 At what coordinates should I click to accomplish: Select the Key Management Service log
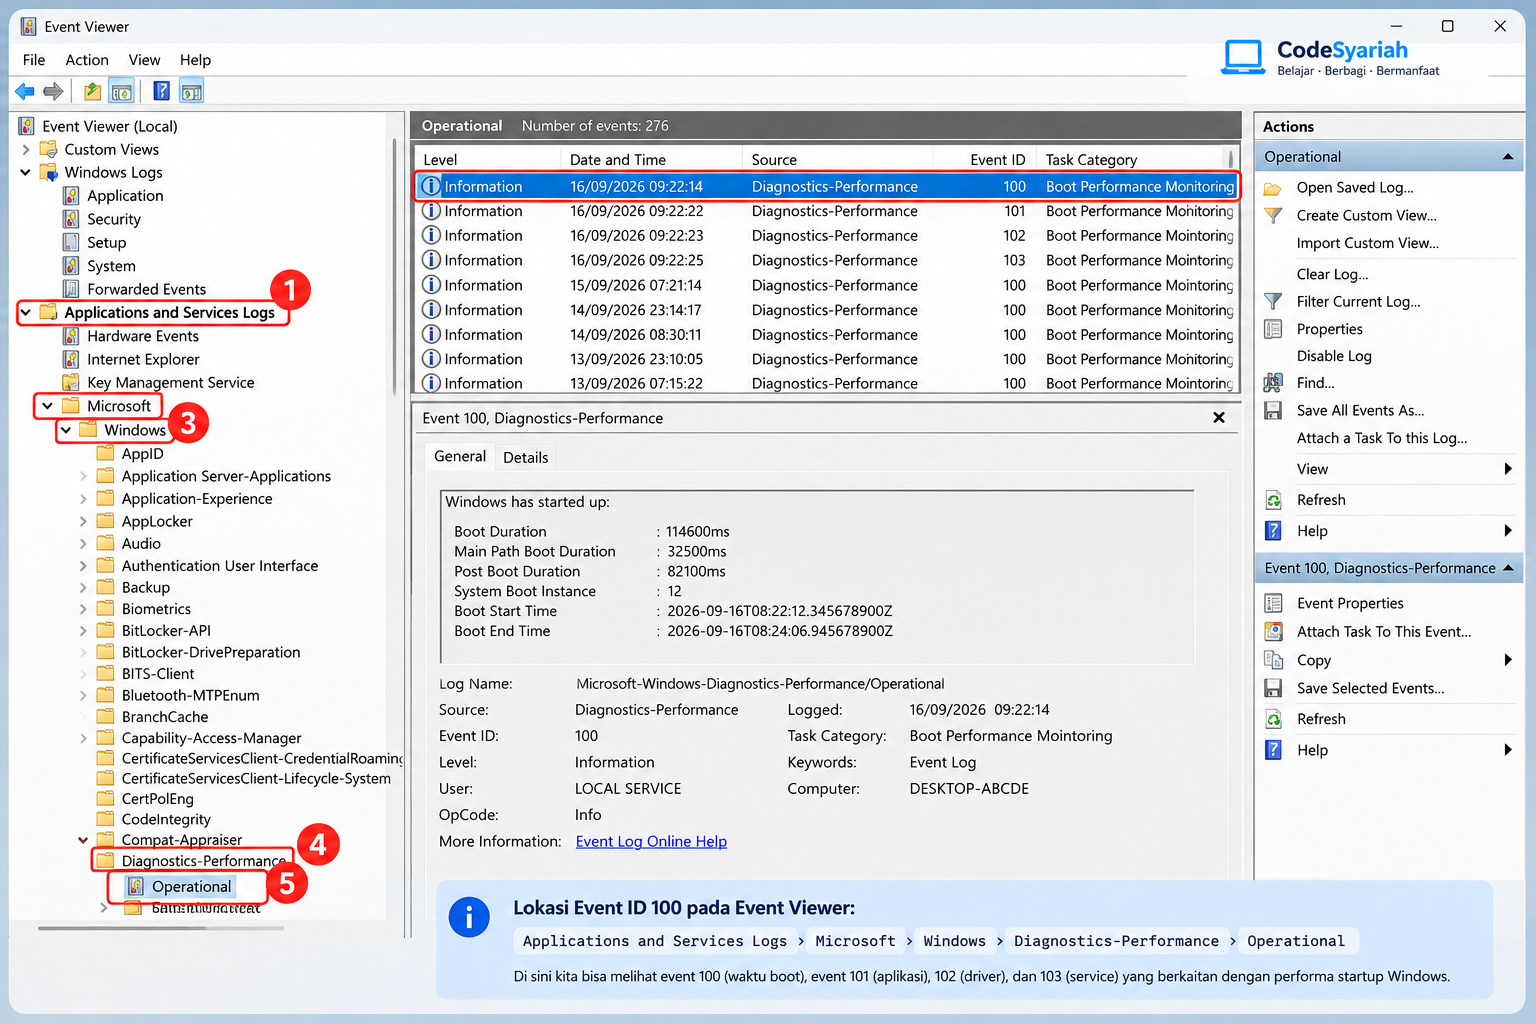coord(170,382)
